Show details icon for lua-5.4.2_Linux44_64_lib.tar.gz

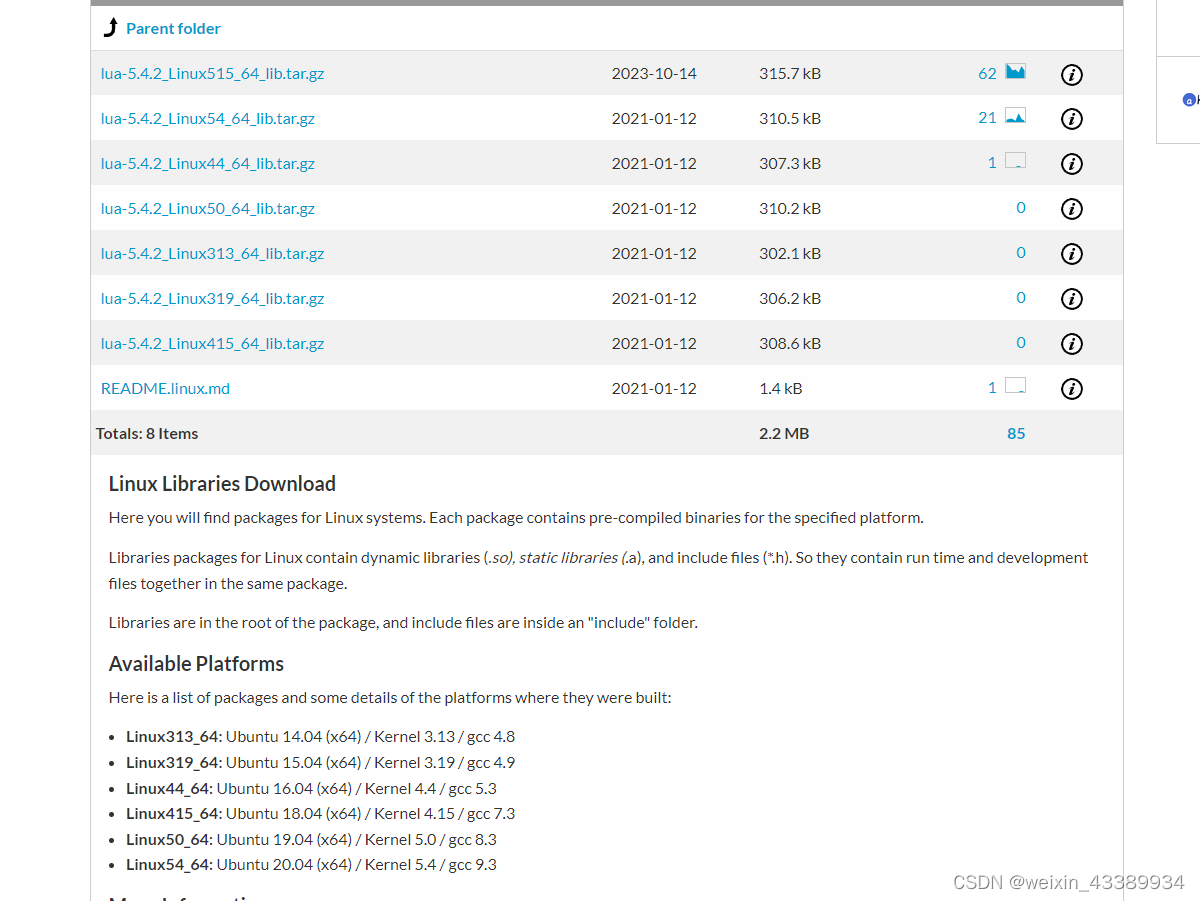tap(1071, 164)
